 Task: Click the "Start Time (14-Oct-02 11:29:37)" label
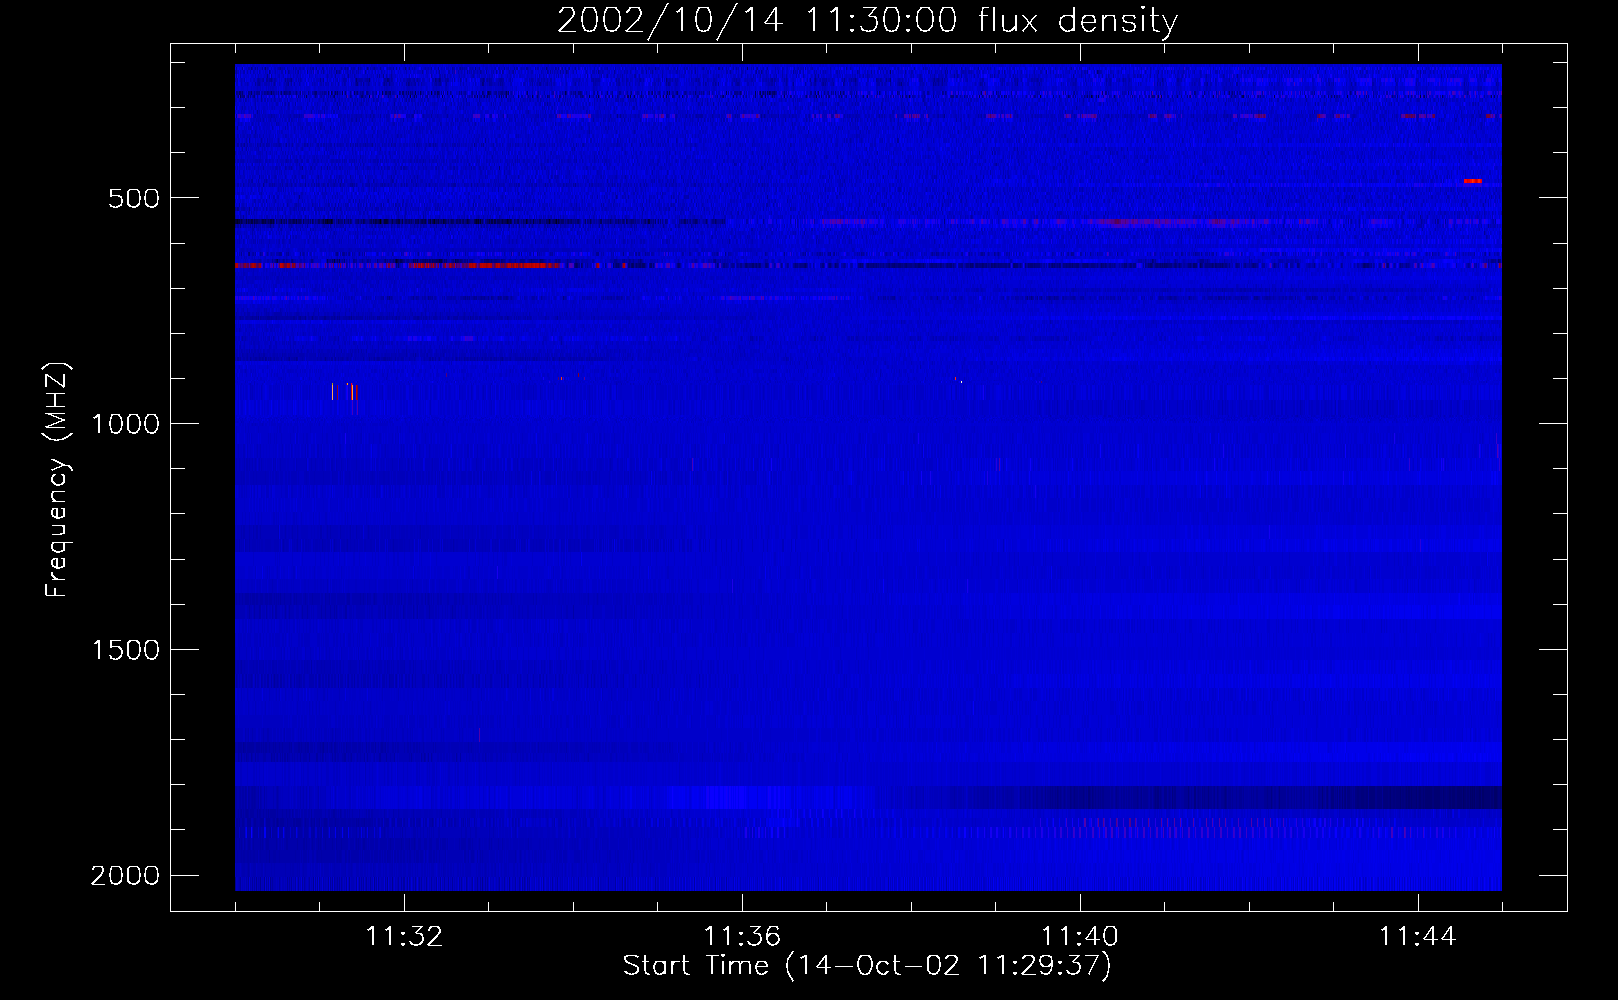(867, 965)
